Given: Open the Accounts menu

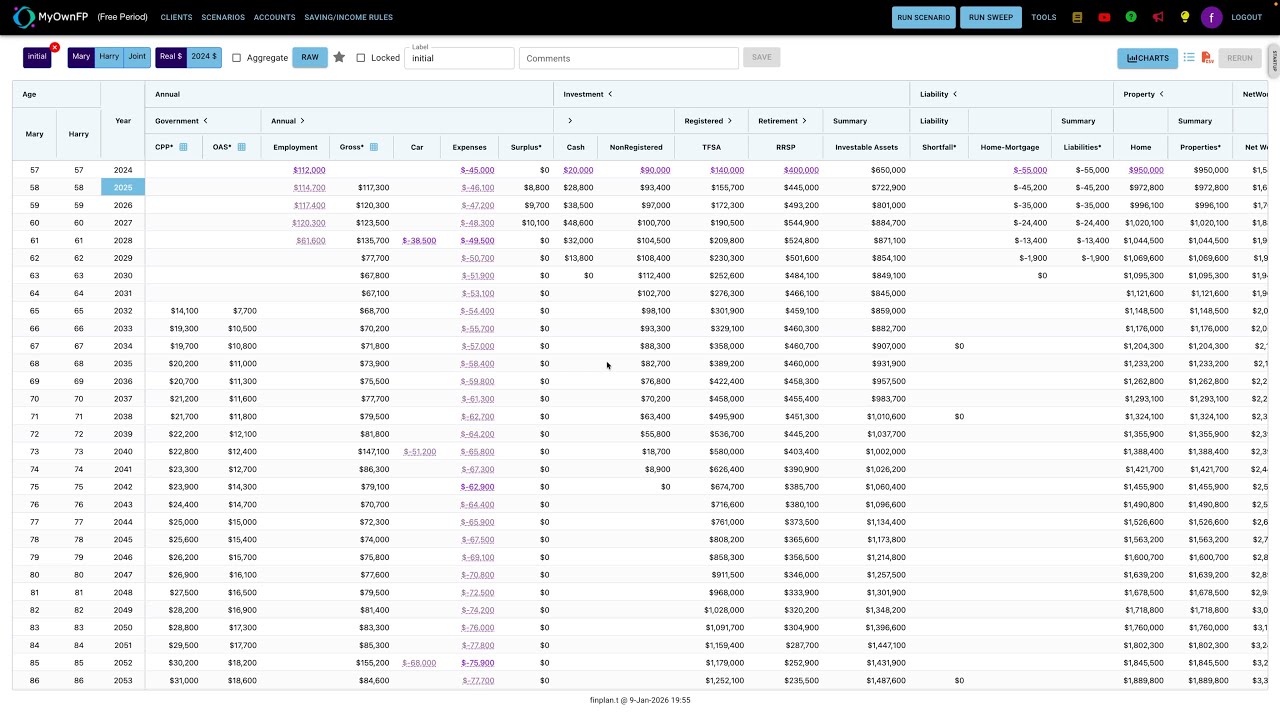Looking at the screenshot, I should [x=274, y=17].
